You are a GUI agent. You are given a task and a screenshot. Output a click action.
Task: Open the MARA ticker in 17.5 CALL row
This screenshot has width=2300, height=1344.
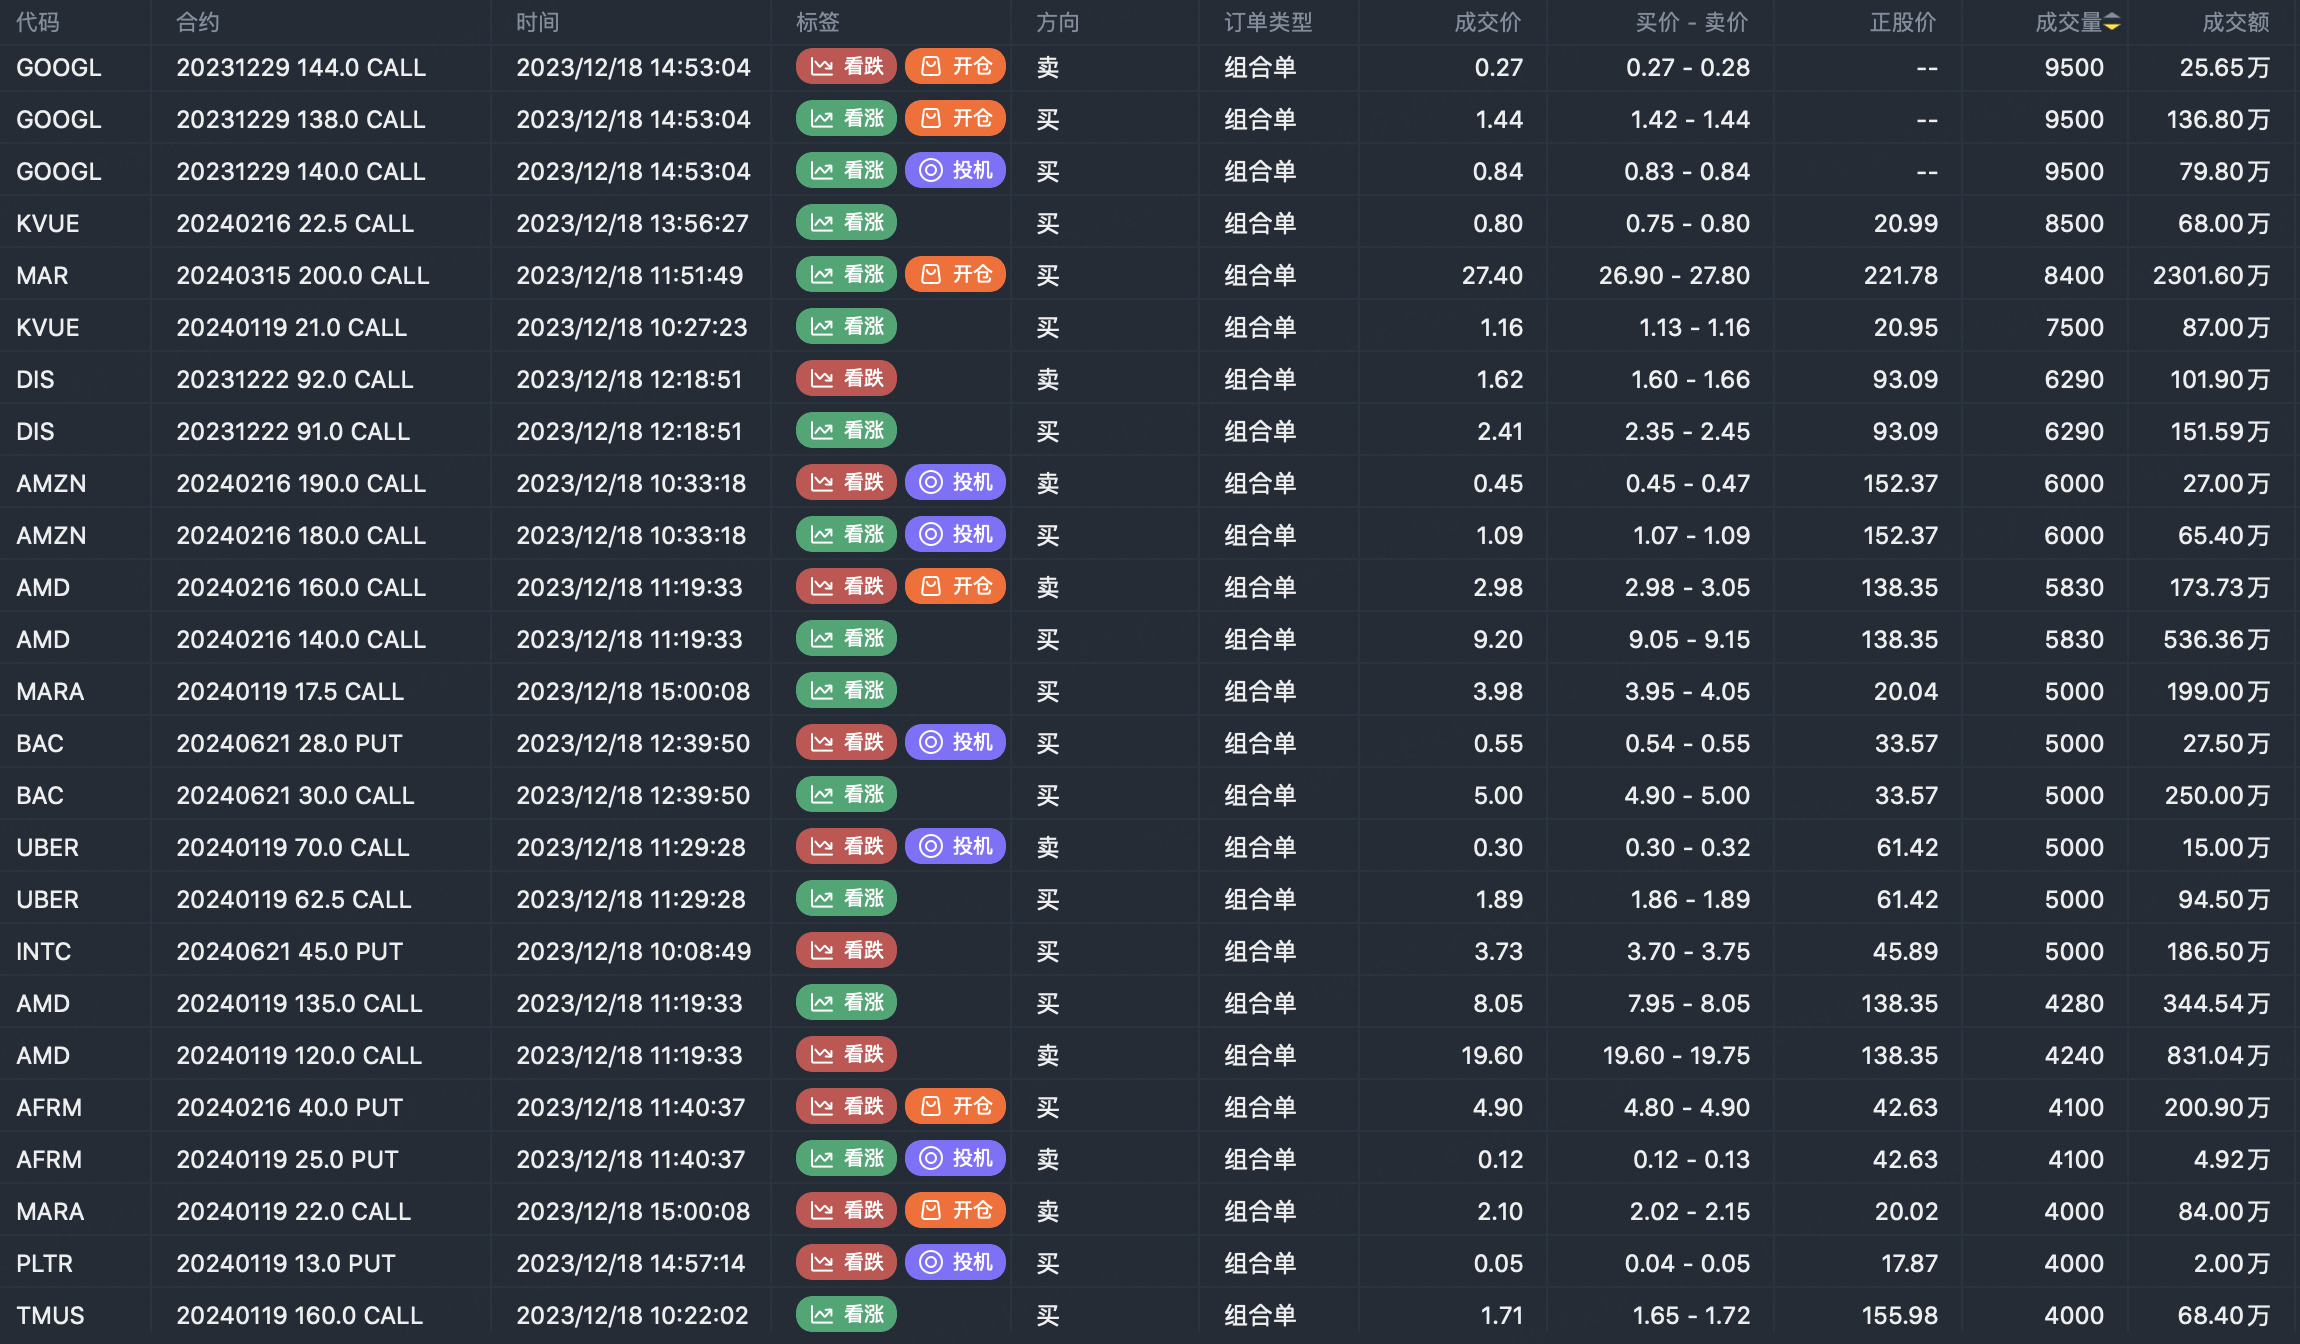coord(50,691)
